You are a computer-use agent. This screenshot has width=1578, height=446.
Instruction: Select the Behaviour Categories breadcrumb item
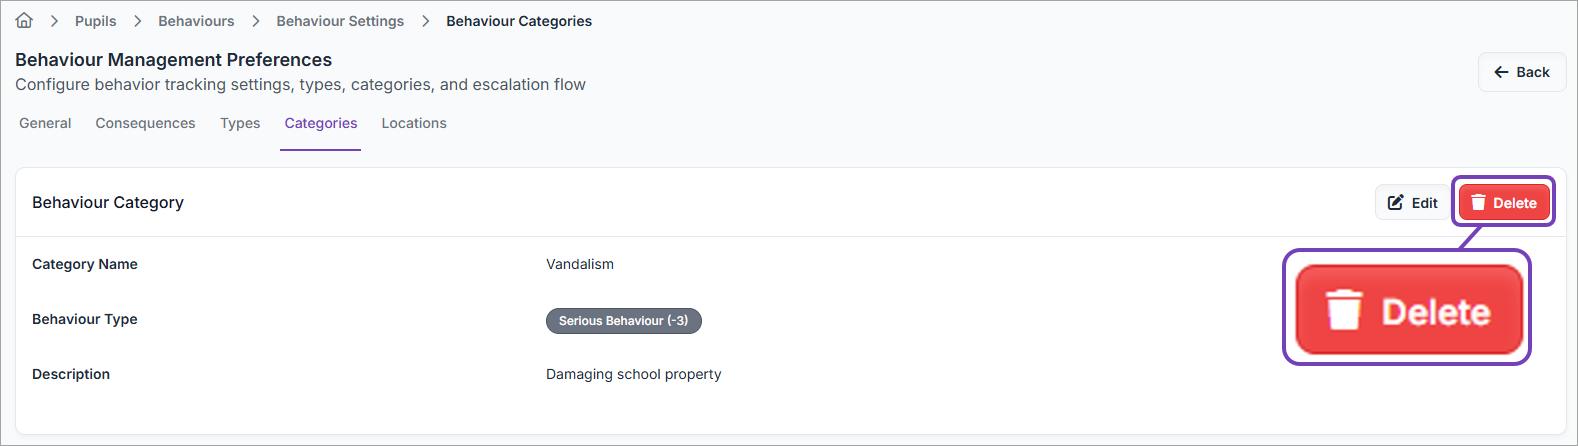518,21
